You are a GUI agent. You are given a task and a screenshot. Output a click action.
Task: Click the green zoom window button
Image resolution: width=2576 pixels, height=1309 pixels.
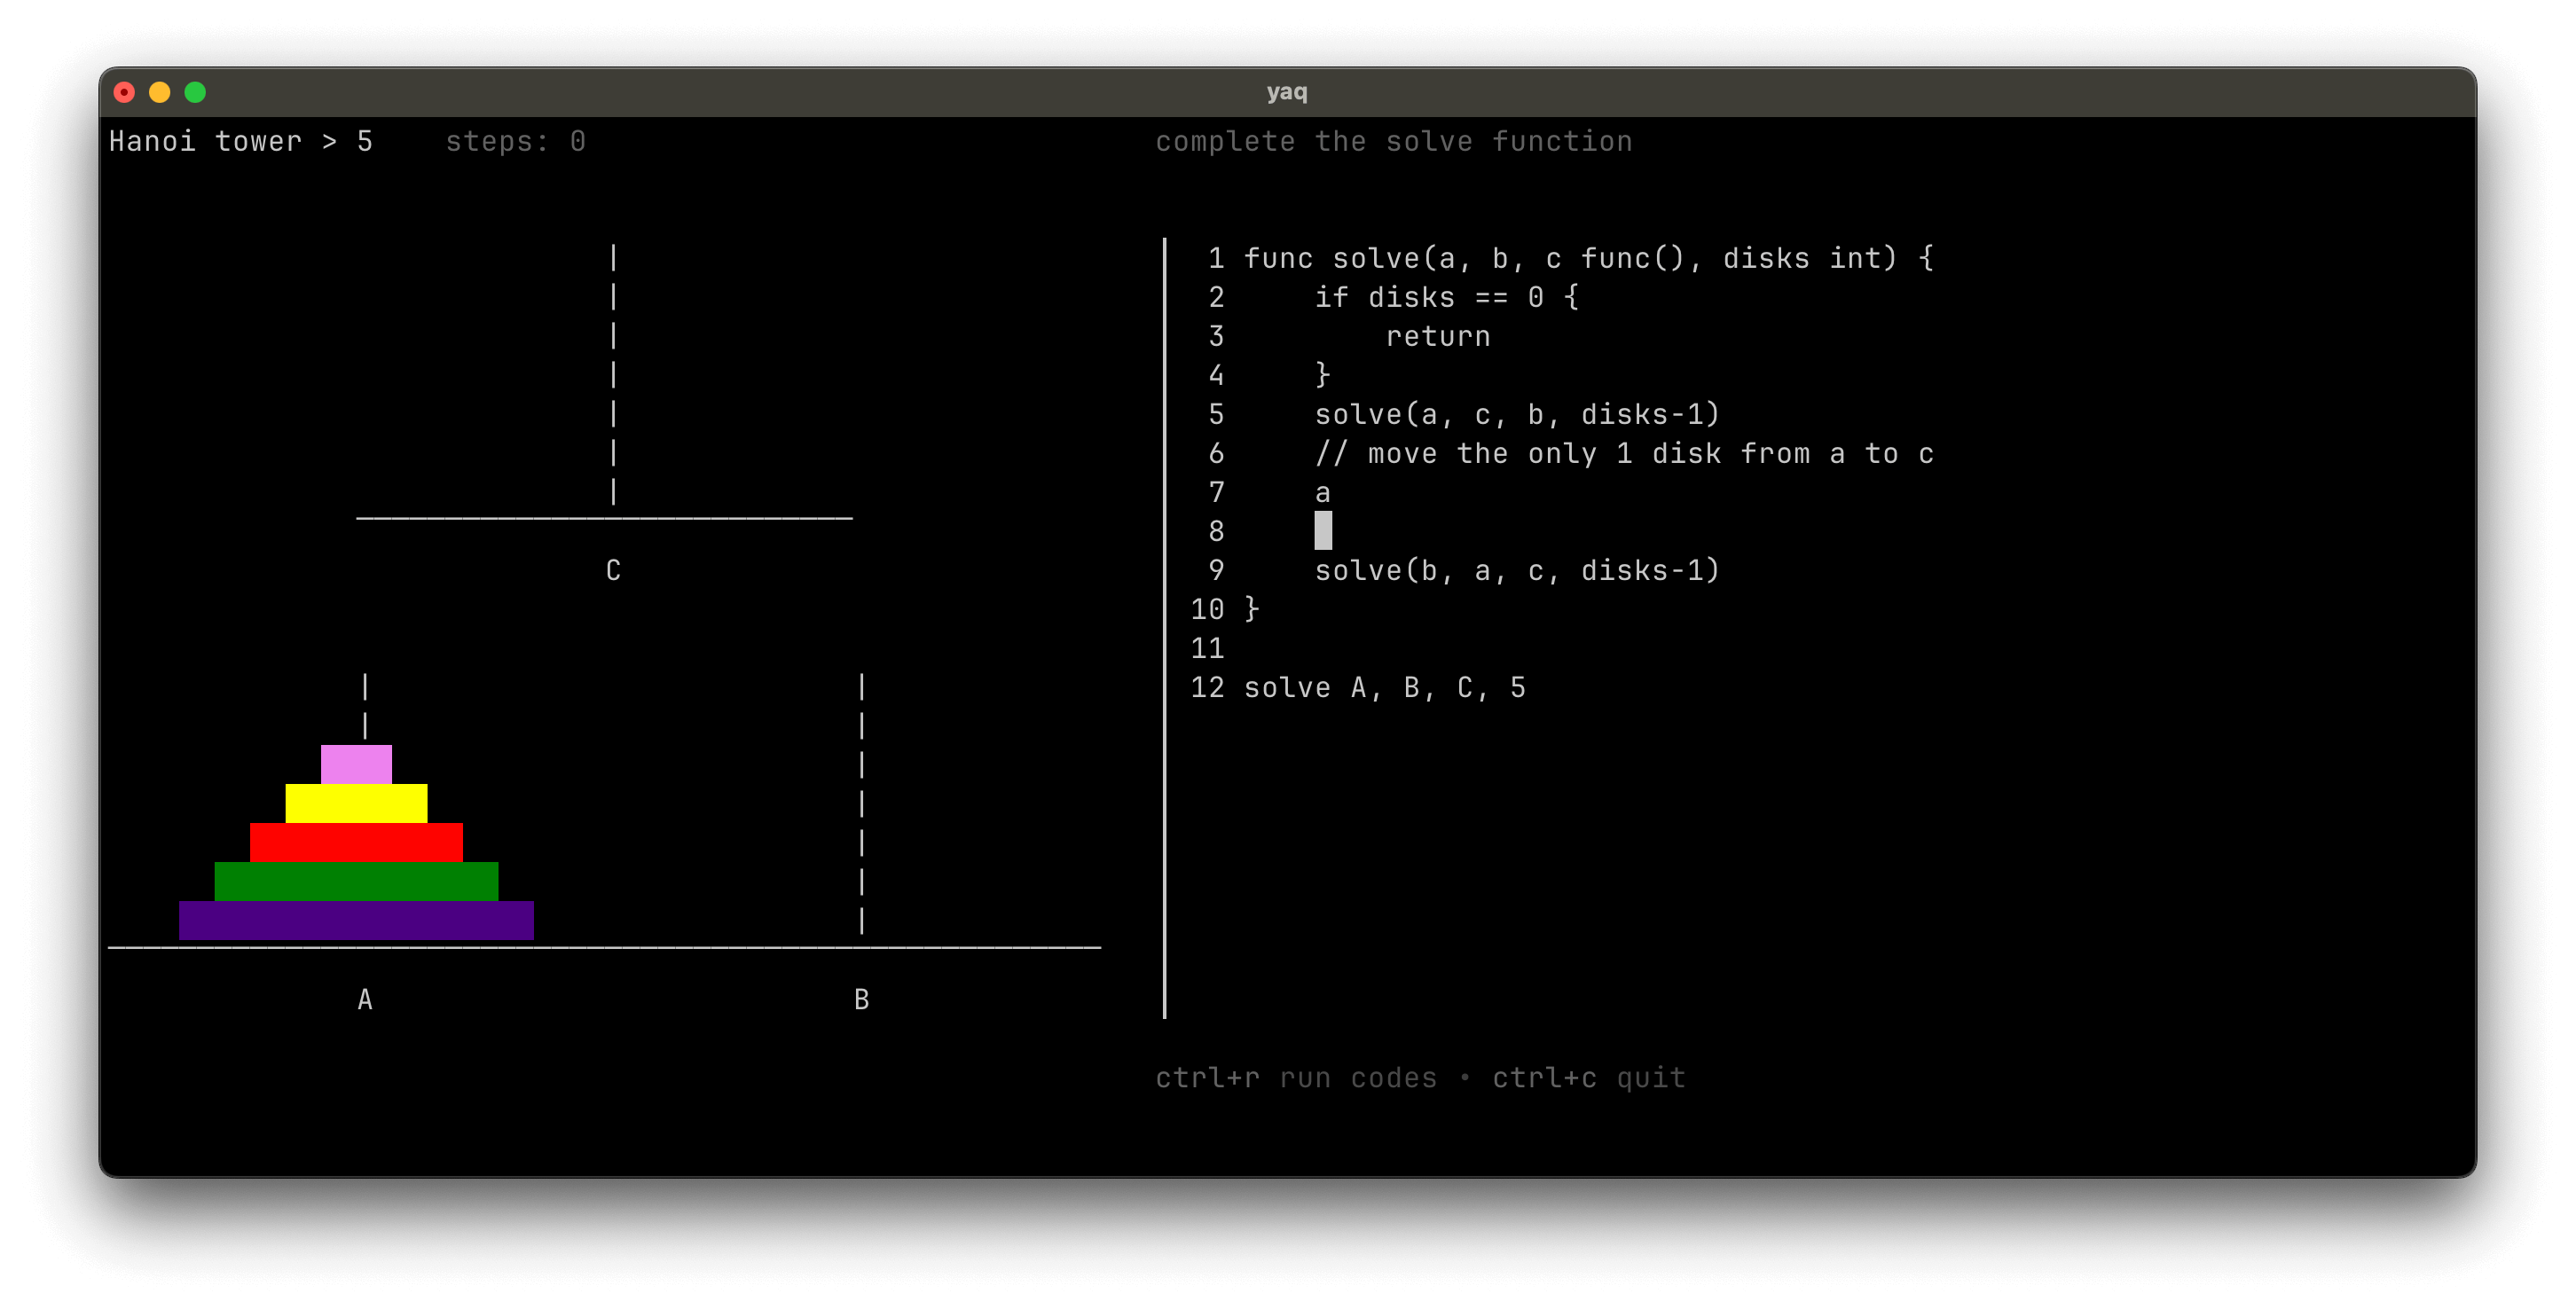(x=195, y=92)
